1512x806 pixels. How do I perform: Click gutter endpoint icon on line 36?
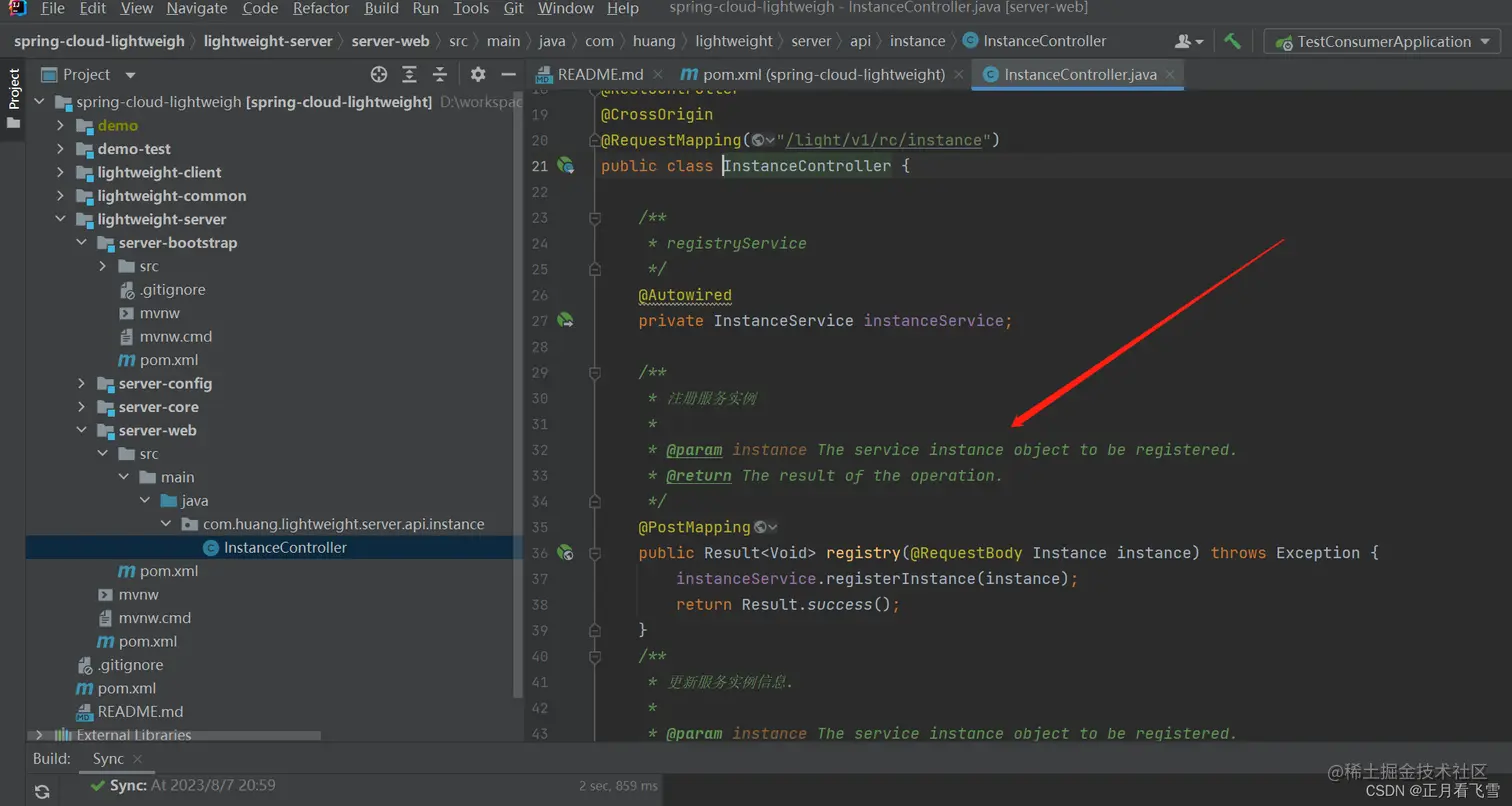point(565,553)
